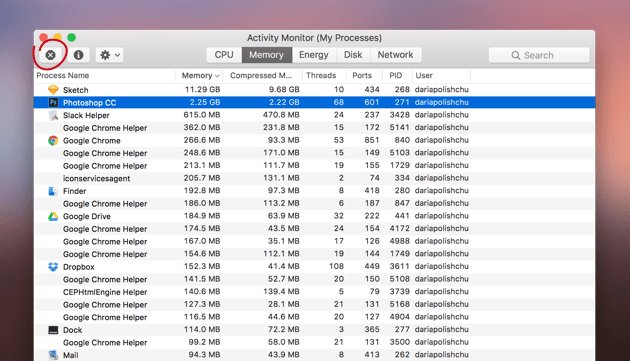Select Chrome Helper using 248.6 MB
The image size is (630, 361).
(x=105, y=154)
